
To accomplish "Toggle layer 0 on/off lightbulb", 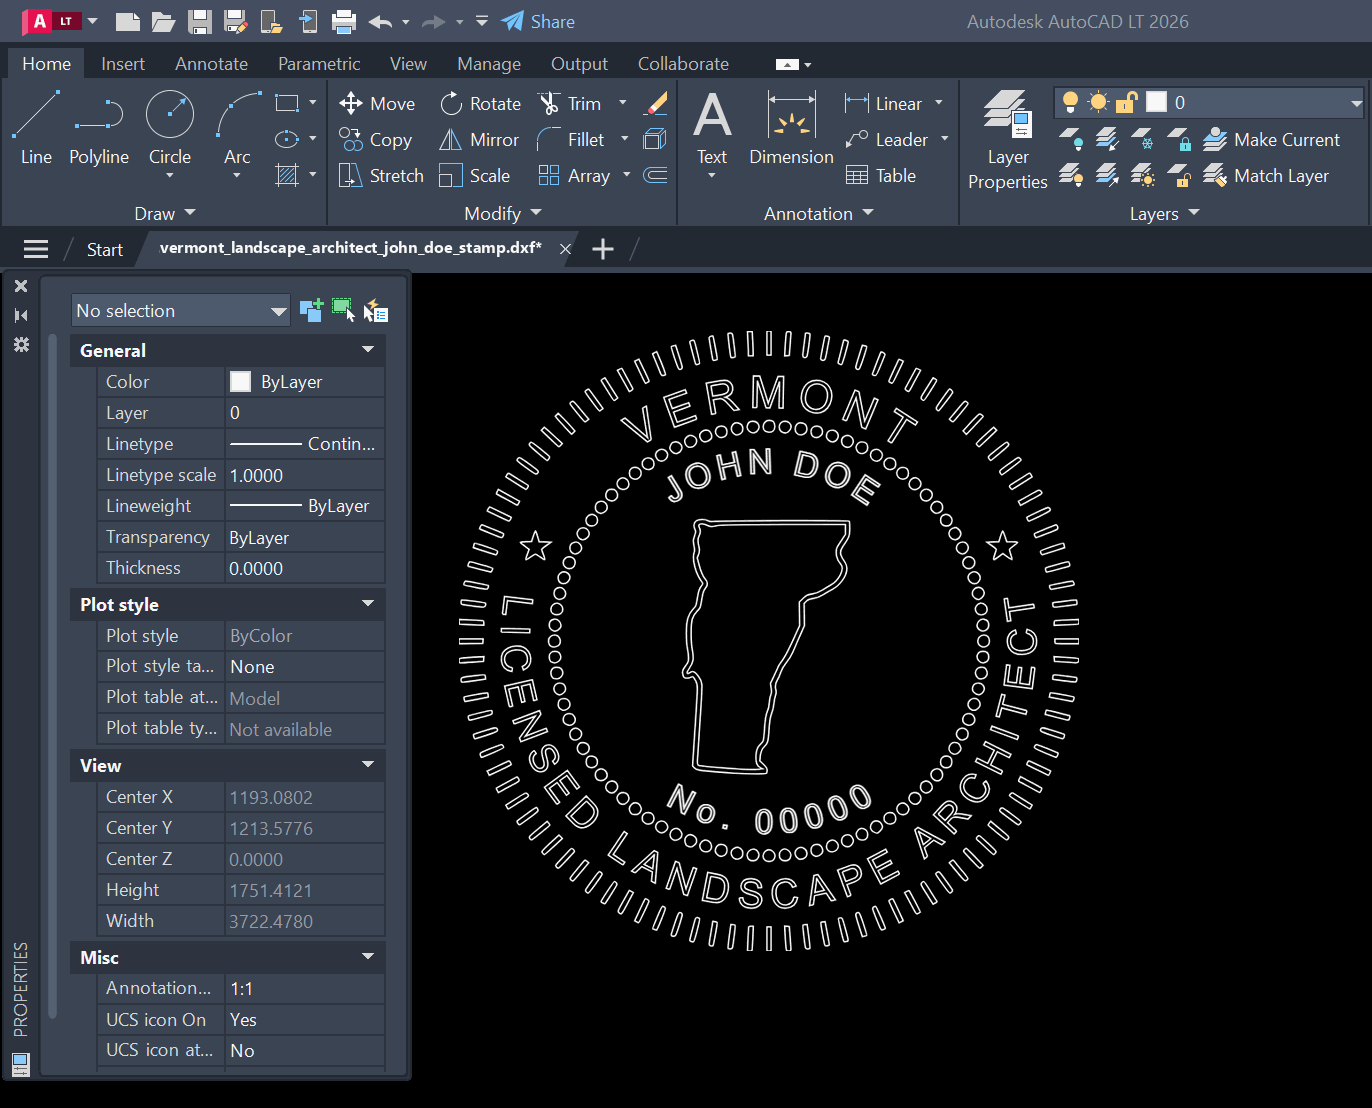I will (x=1070, y=102).
